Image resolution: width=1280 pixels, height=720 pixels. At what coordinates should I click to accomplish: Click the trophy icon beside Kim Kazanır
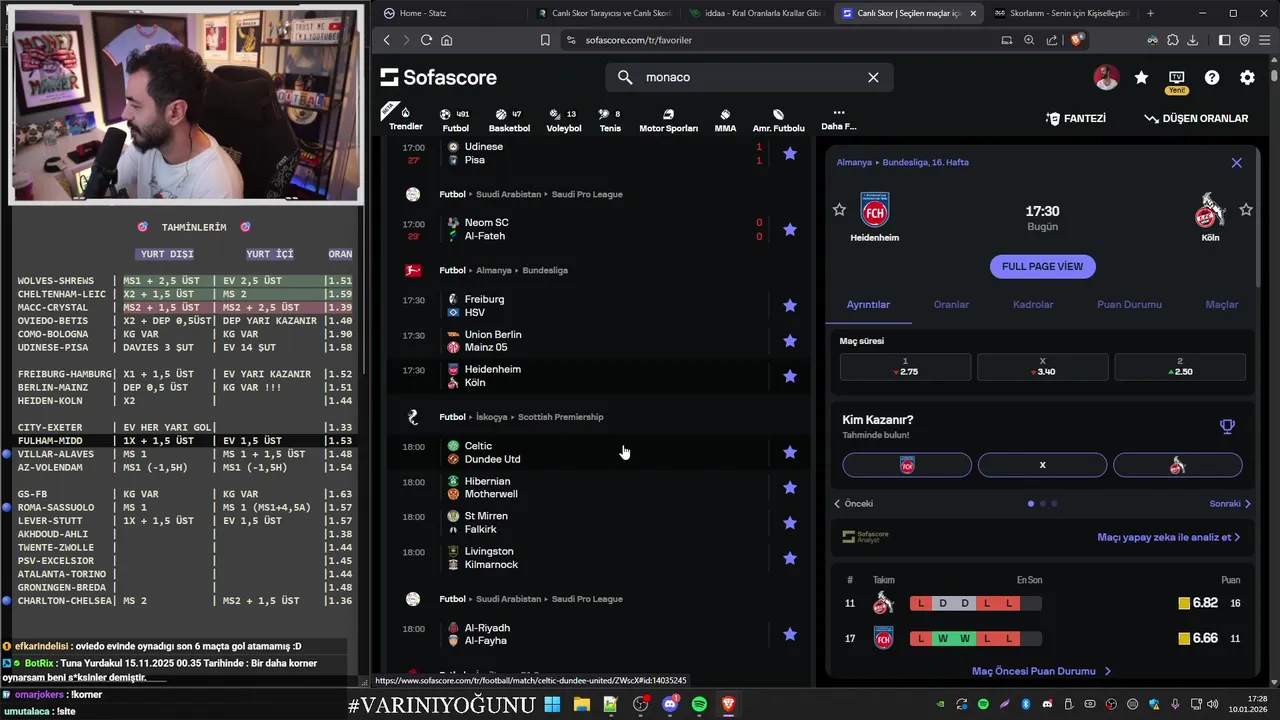tap(1227, 426)
